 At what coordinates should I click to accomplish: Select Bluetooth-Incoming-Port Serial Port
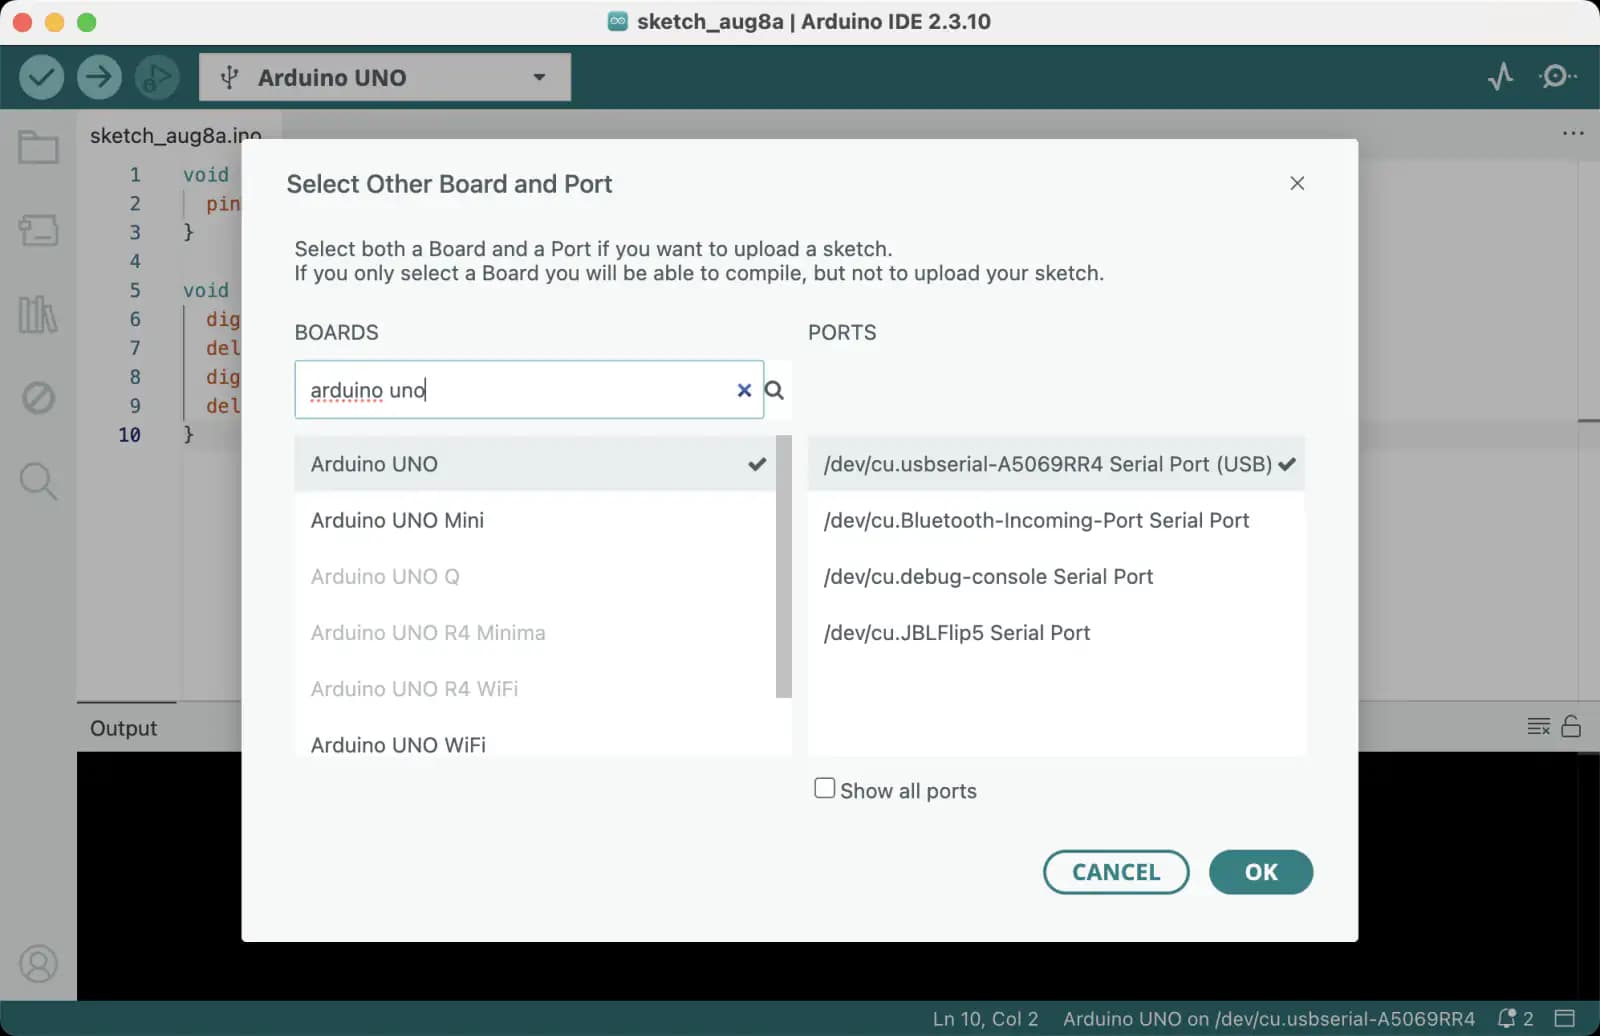[x=1056, y=520]
